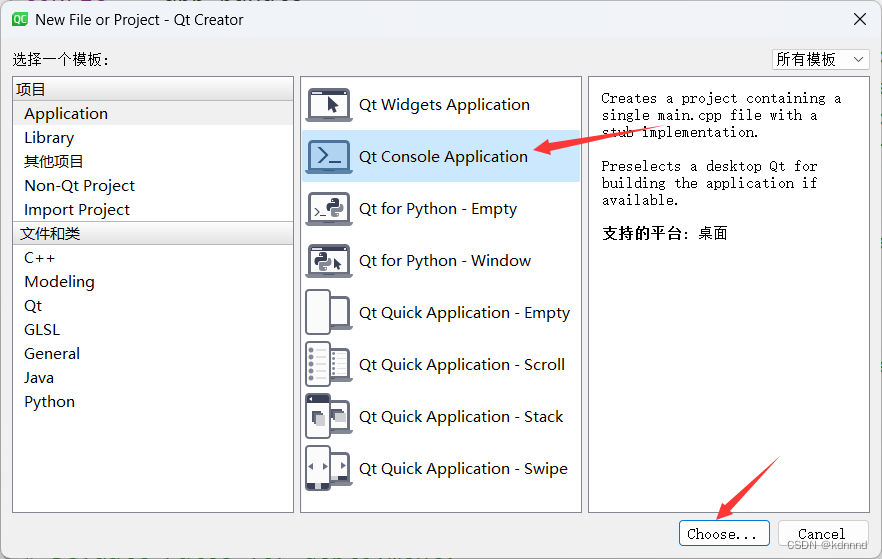Close the New File or Project dialog
This screenshot has height=559, width=882.
coord(860,20)
